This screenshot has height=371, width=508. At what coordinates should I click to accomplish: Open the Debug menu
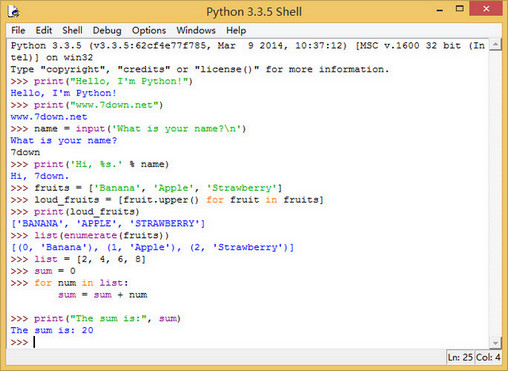pos(107,30)
